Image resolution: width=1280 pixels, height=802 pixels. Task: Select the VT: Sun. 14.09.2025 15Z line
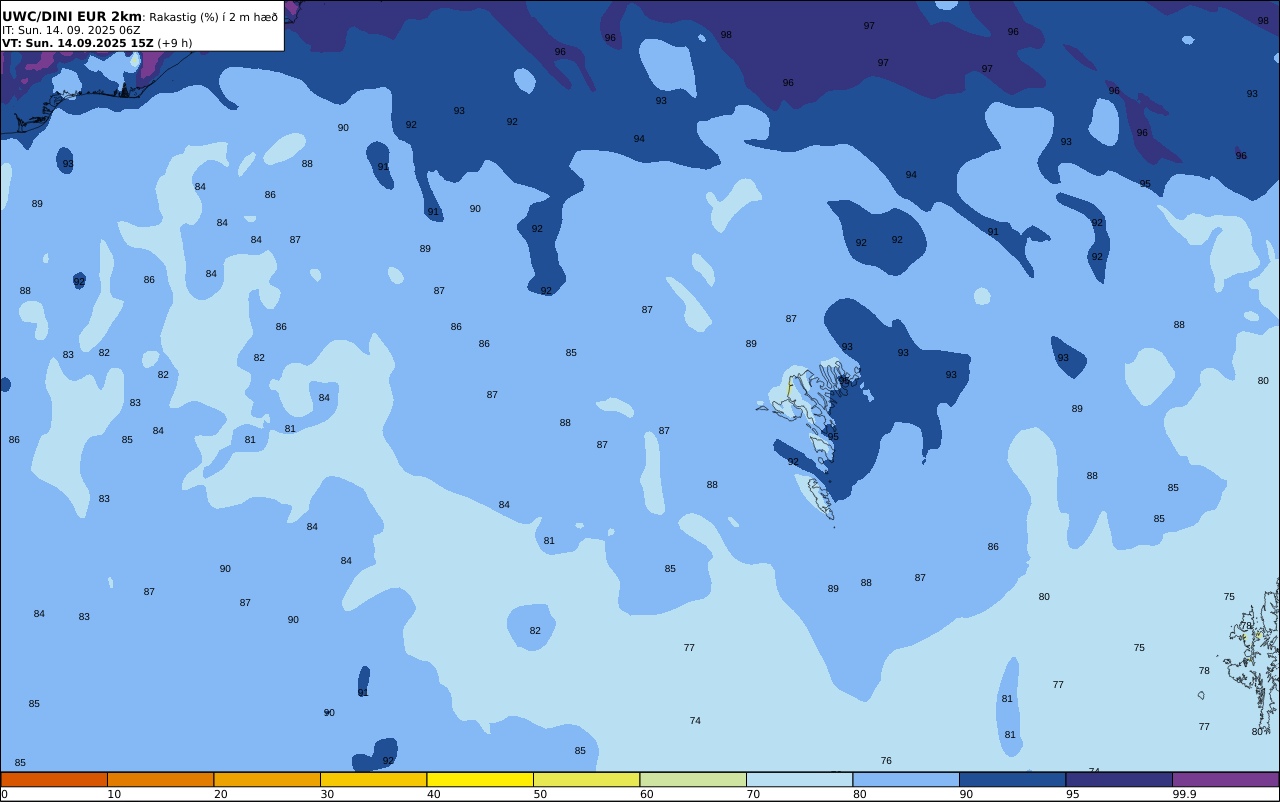(77, 43)
